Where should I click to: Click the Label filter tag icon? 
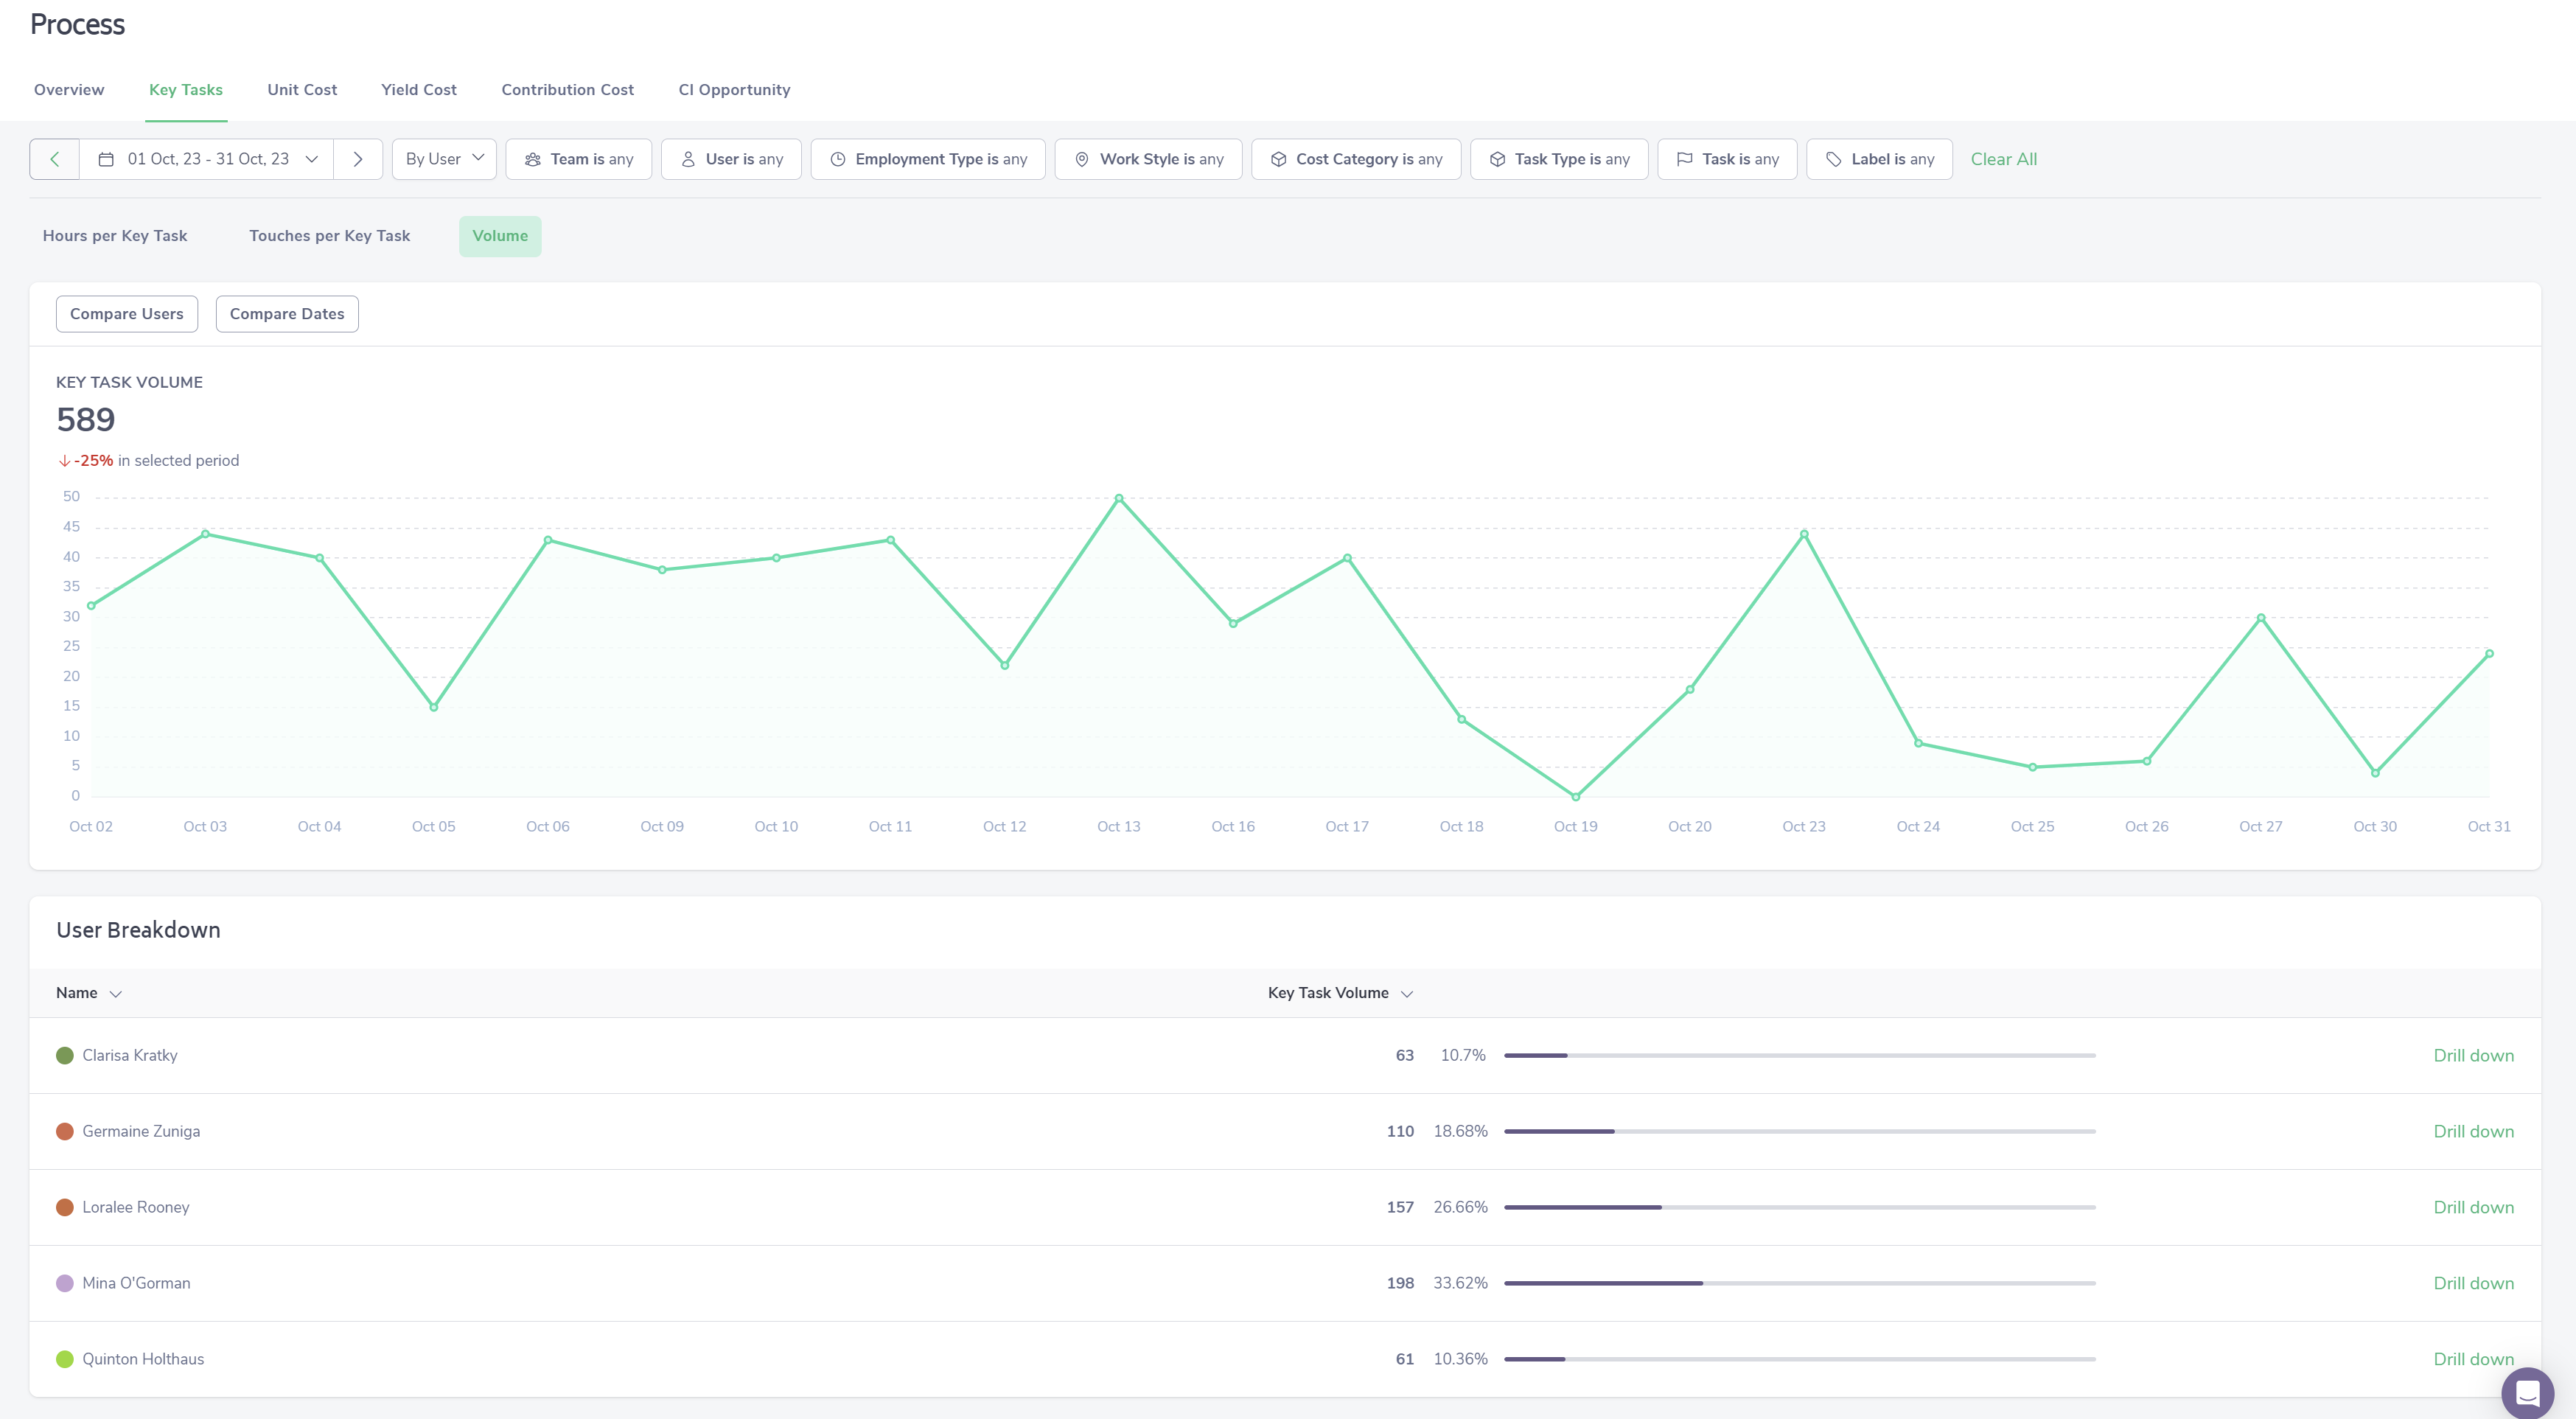[1834, 159]
